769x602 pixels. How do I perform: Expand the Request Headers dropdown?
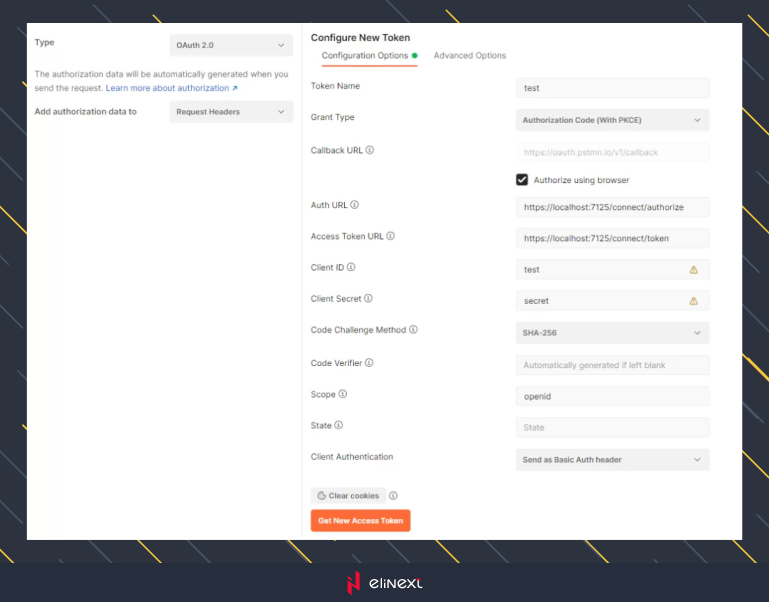point(231,112)
